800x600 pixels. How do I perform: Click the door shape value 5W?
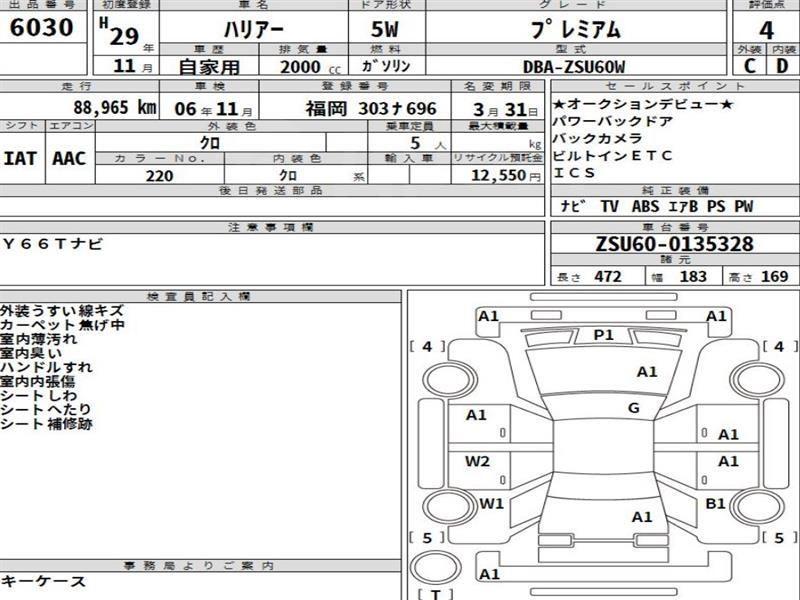pyautogui.click(x=384, y=29)
